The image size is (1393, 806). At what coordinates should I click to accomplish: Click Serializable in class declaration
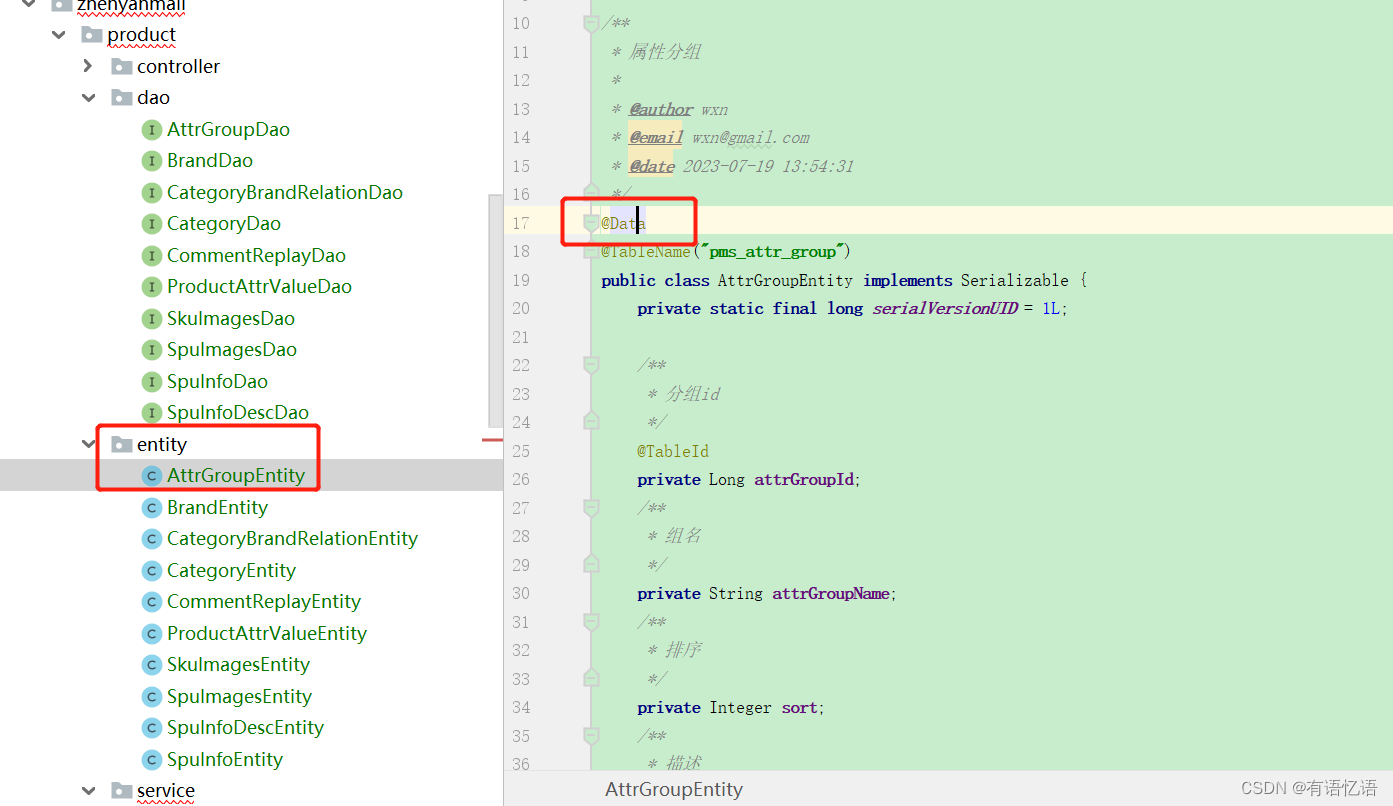[1015, 280]
